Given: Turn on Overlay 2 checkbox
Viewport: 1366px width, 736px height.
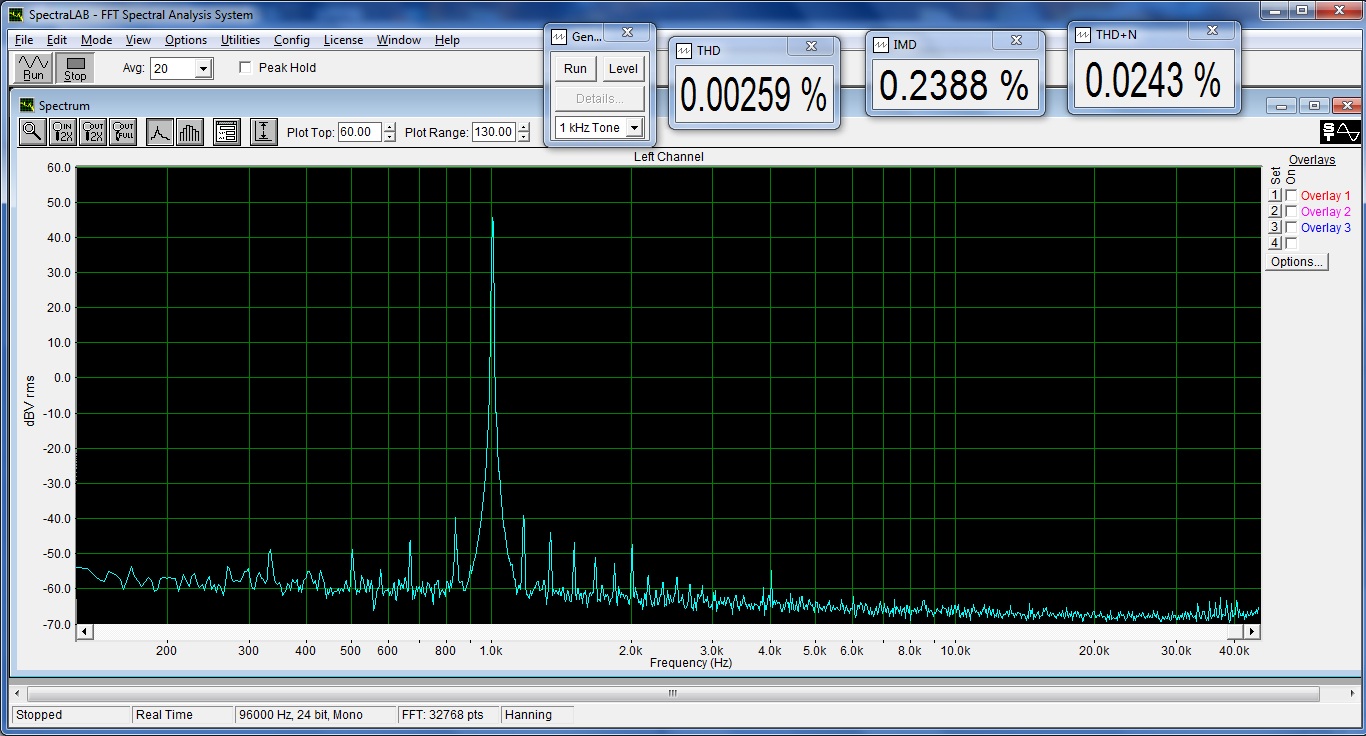Looking at the screenshot, I should pyautogui.click(x=1291, y=212).
